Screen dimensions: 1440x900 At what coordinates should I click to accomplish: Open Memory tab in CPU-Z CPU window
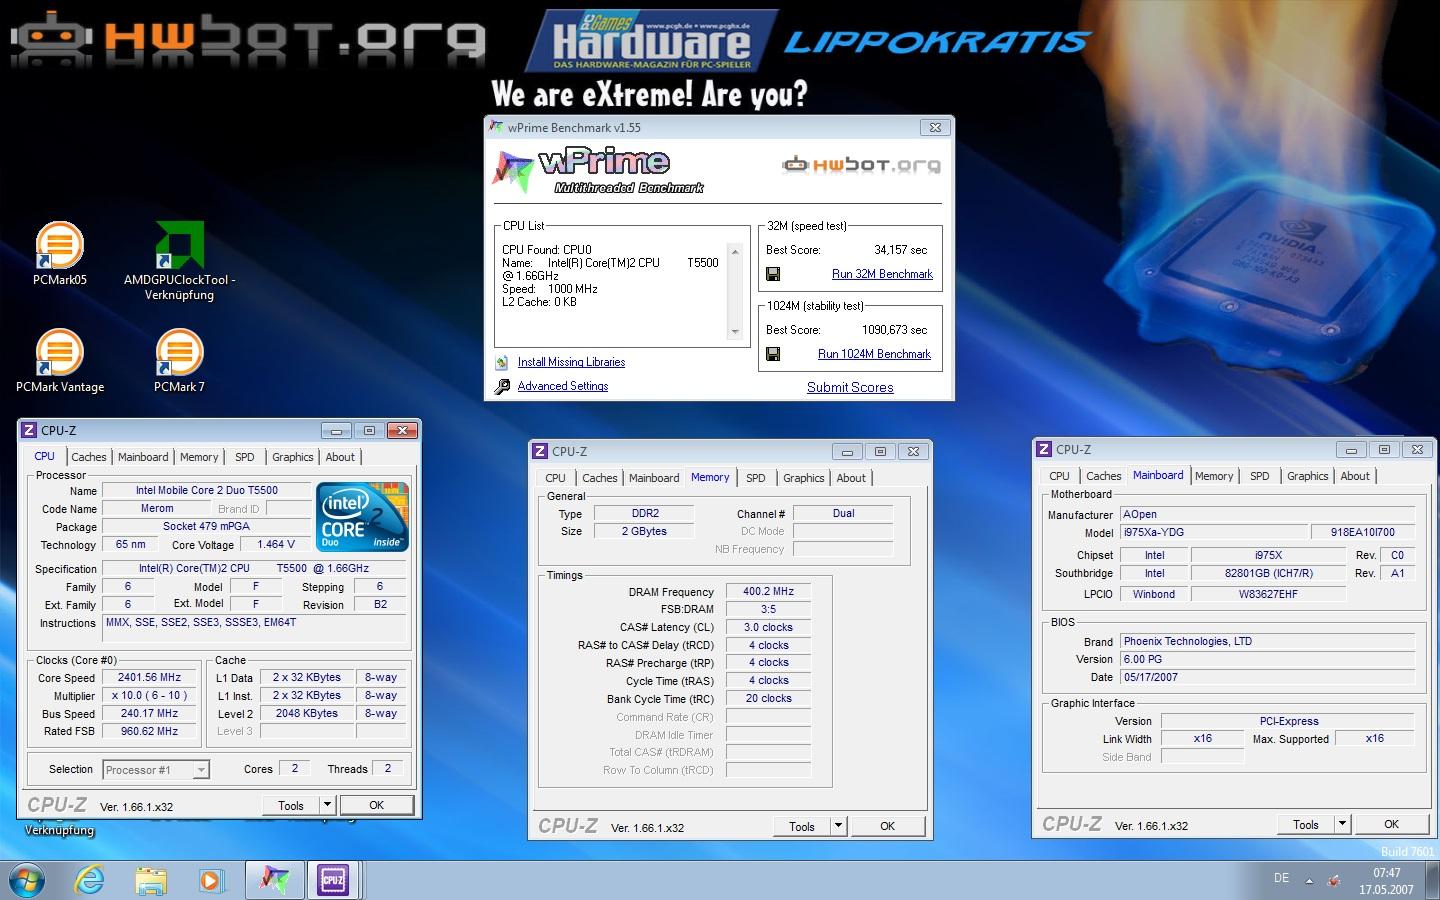pyautogui.click(x=199, y=457)
